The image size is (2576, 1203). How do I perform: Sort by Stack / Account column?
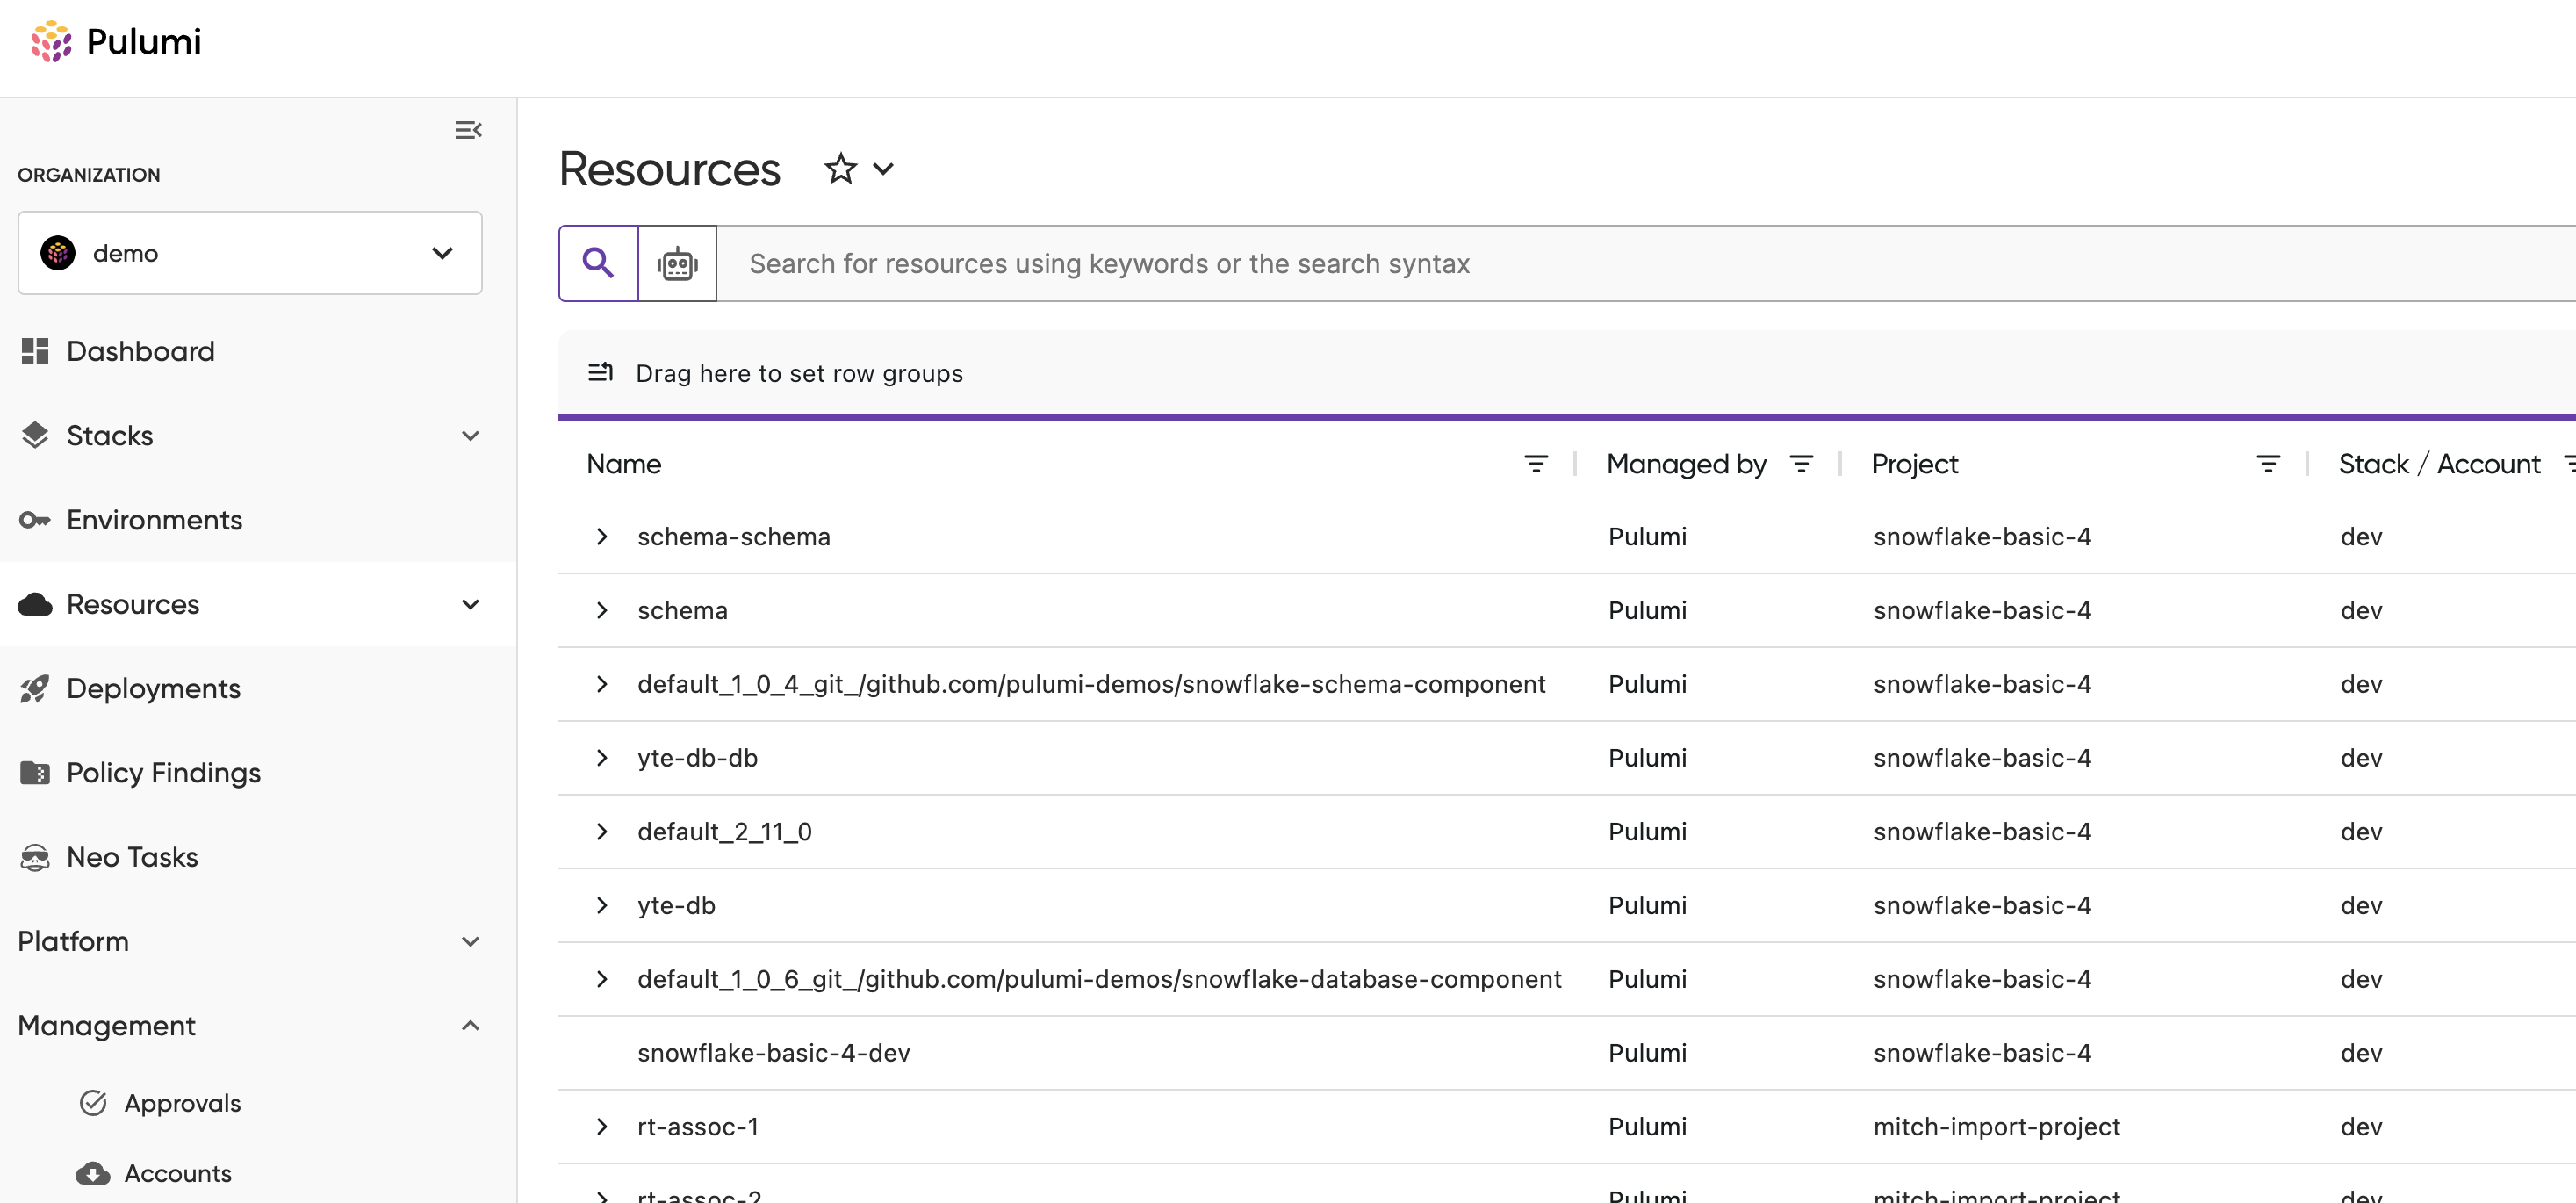tap(2439, 464)
